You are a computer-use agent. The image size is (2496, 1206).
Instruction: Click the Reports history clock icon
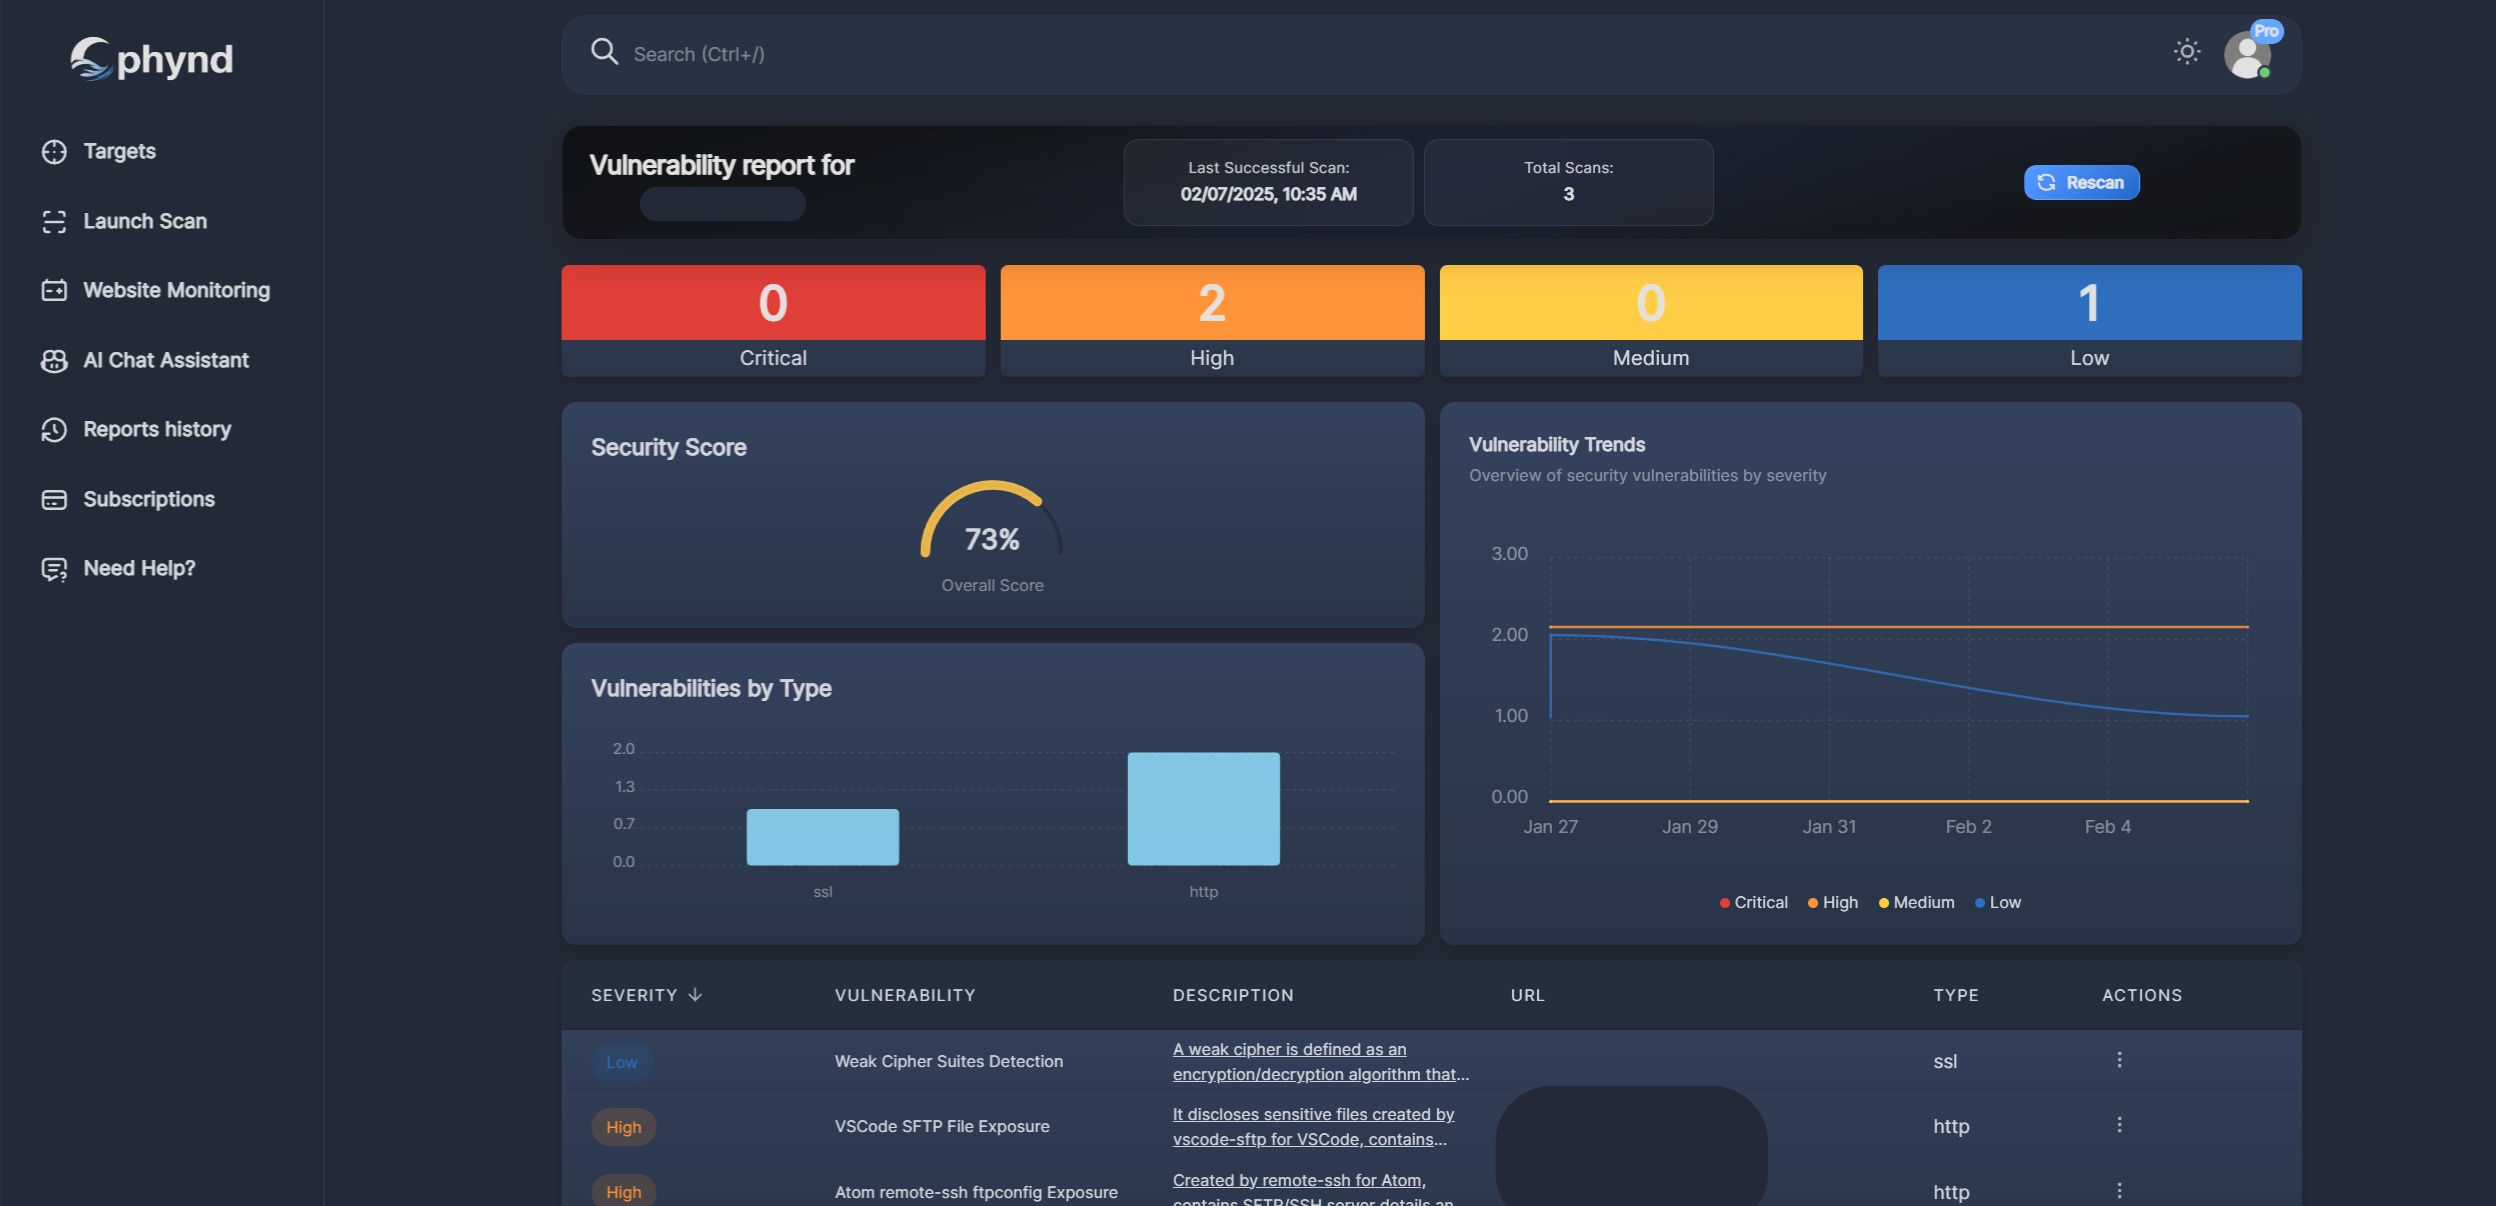click(x=54, y=430)
